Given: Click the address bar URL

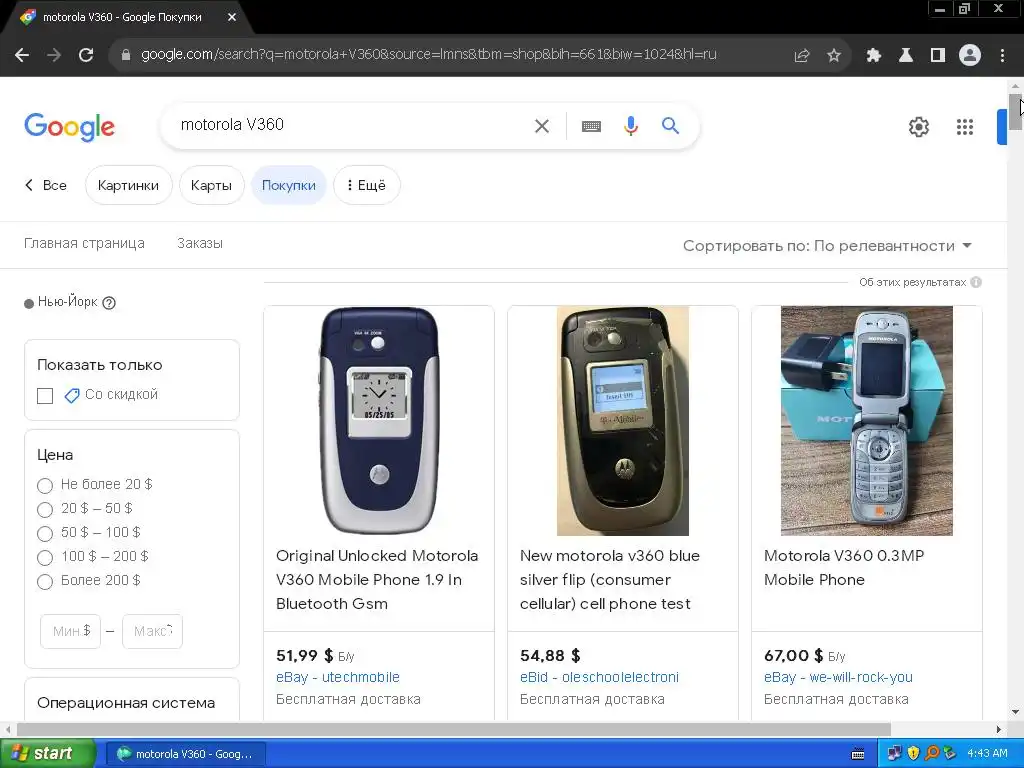Looking at the screenshot, I should [x=428, y=55].
